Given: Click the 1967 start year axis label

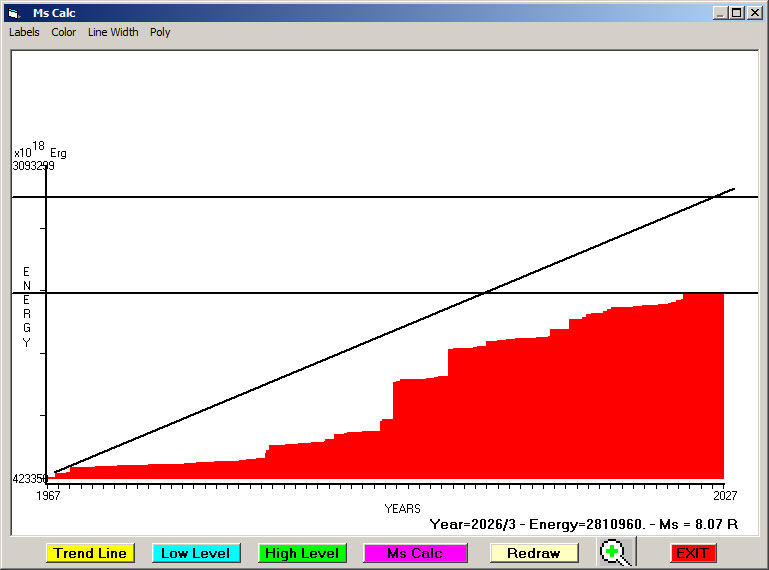Looking at the screenshot, I should 48,495.
